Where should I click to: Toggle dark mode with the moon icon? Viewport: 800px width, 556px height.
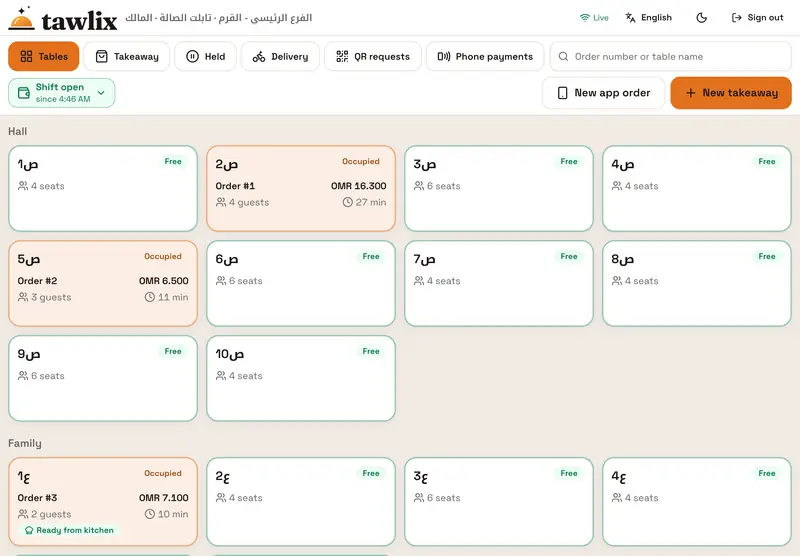(702, 18)
